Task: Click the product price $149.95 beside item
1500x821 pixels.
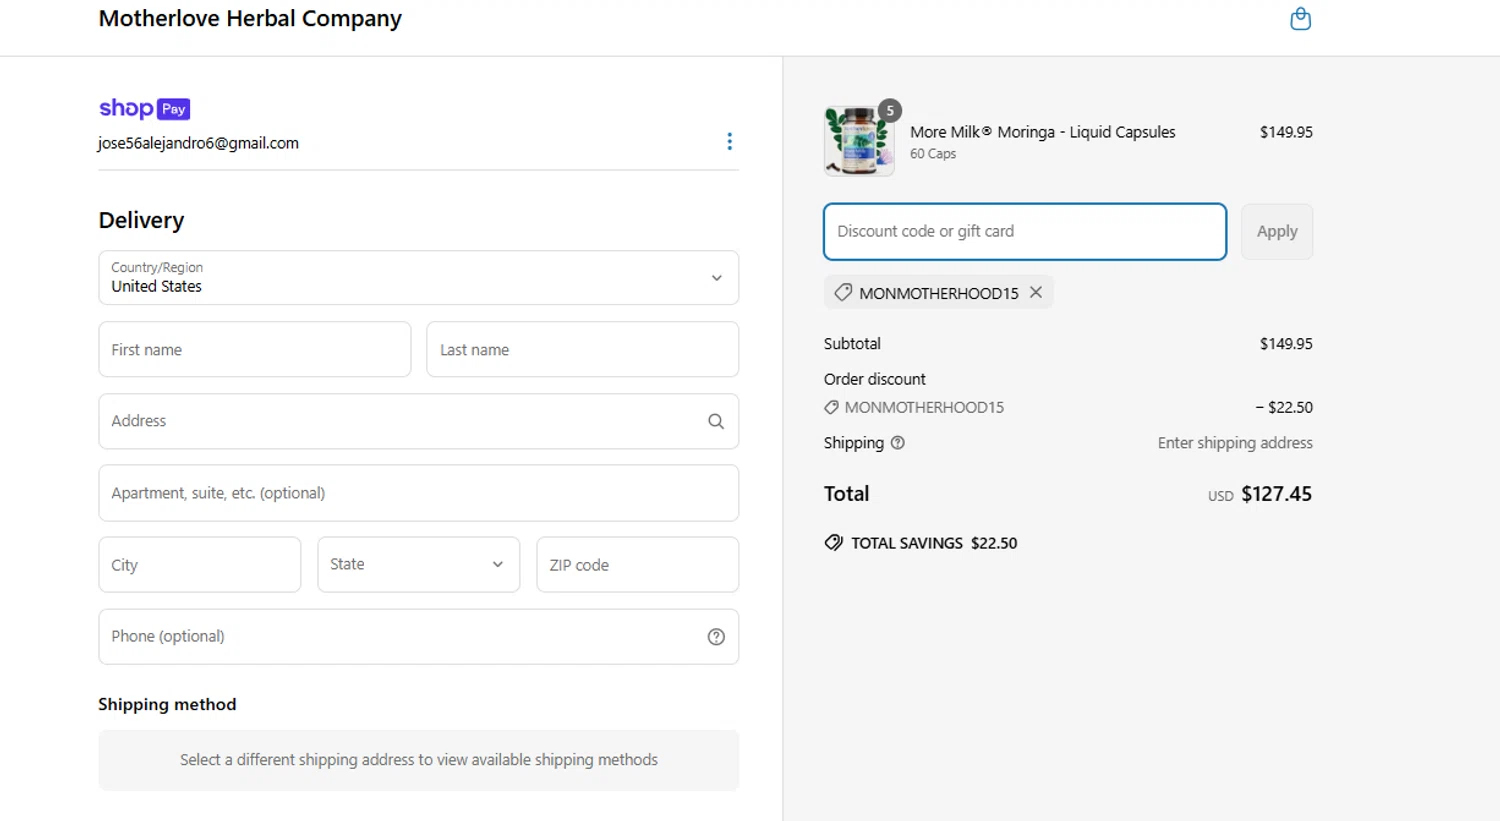Action: point(1286,132)
